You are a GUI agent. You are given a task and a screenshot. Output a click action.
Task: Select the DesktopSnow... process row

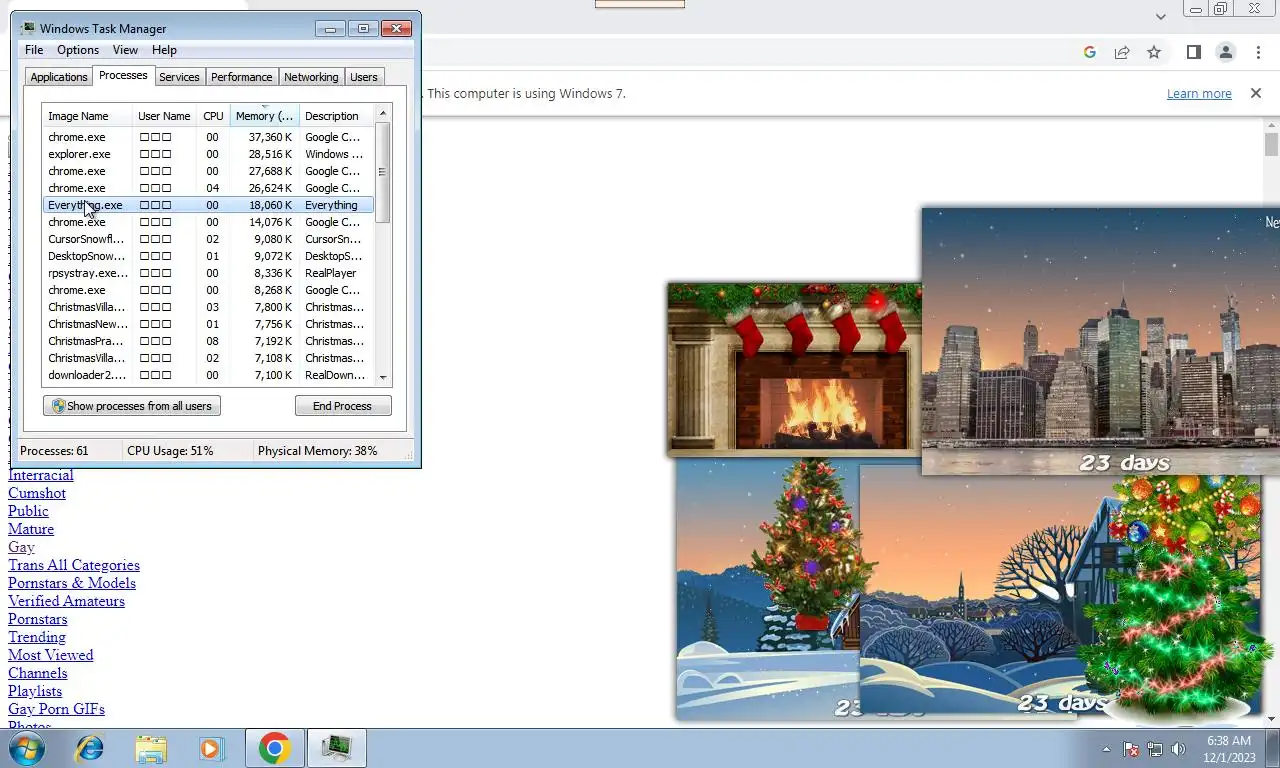(208, 256)
